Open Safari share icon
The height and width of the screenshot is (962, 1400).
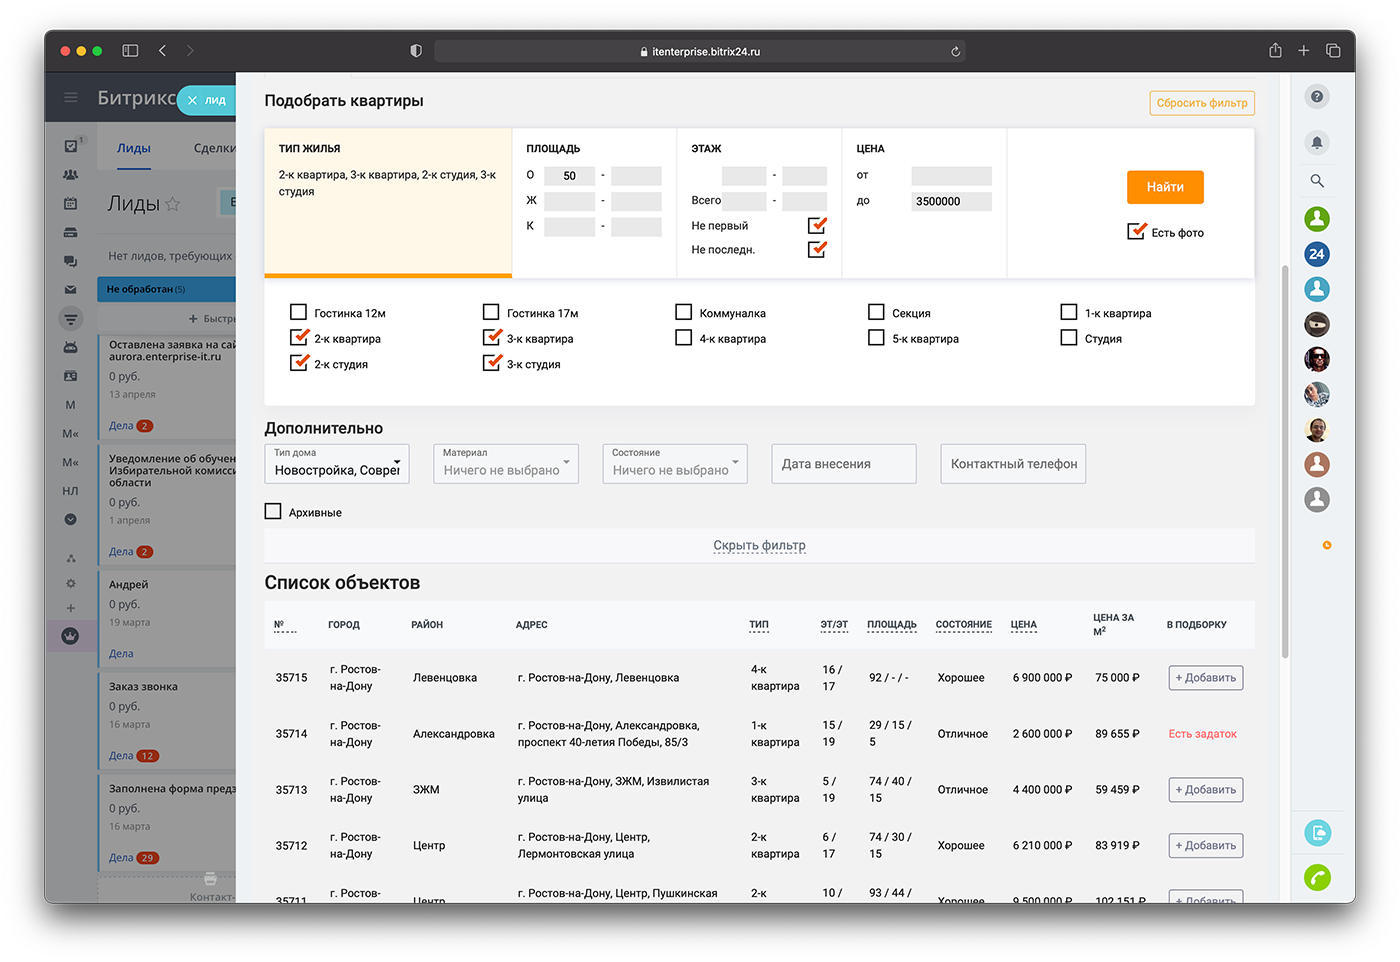(1275, 51)
